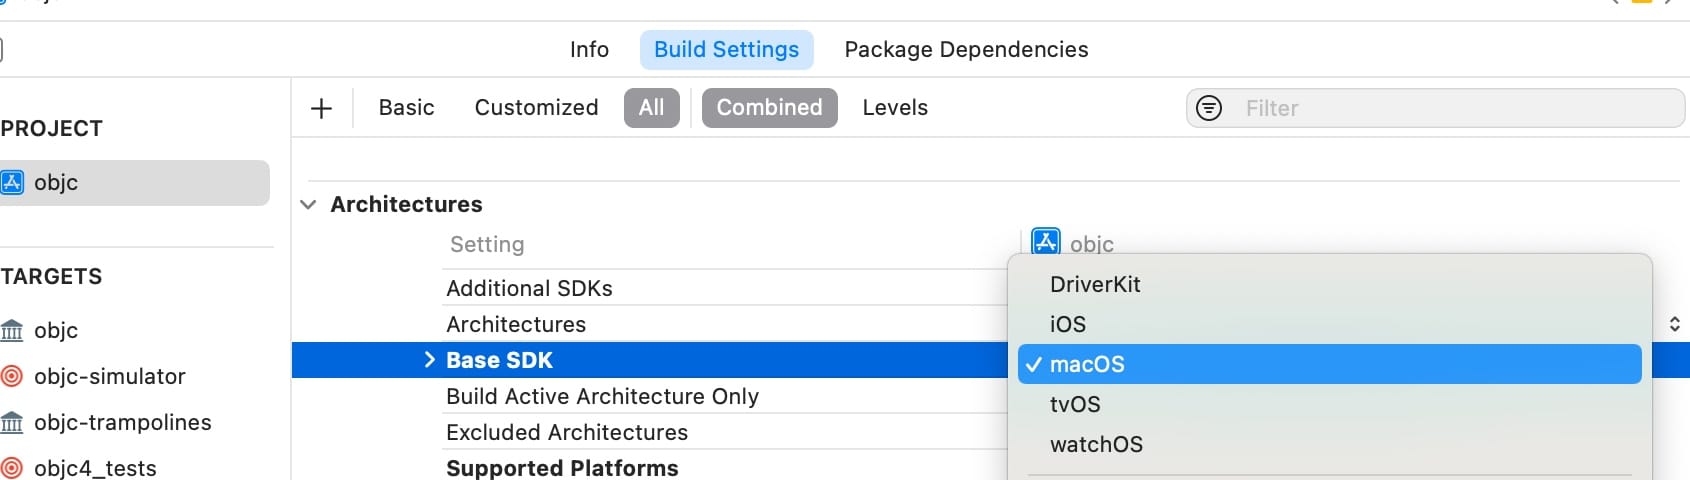Click the filter icon in the search field
The width and height of the screenshot is (1690, 480).
pyautogui.click(x=1209, y=108)
